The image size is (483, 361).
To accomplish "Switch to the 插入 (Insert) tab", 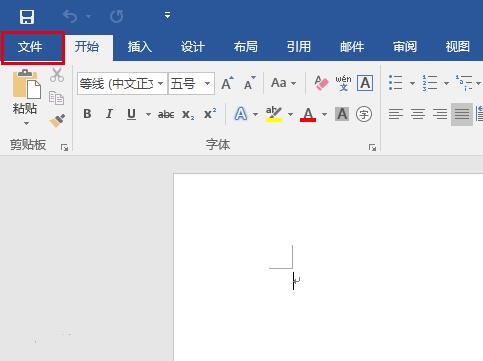I will (x=140, y=47).
